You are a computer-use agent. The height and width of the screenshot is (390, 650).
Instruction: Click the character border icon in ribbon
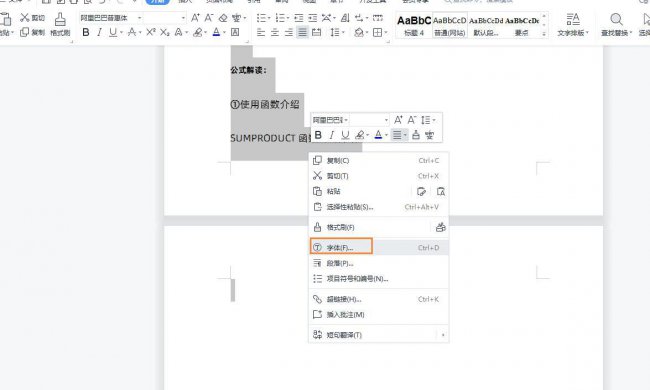point(235,32)
